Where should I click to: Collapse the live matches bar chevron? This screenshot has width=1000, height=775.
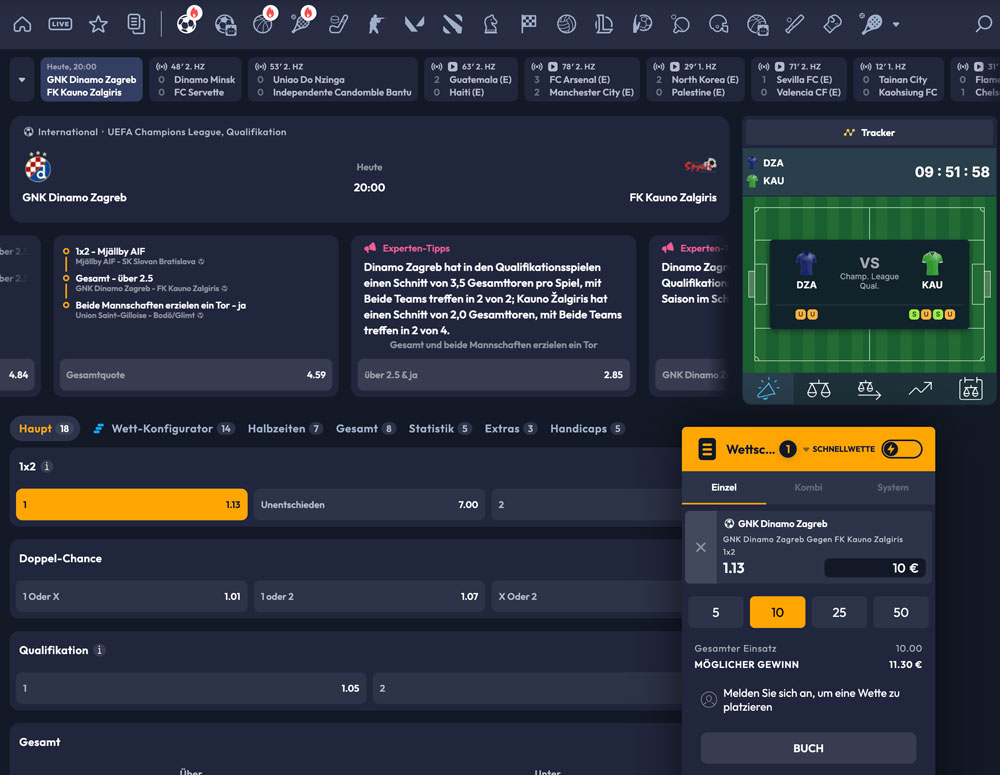[22, 80]
